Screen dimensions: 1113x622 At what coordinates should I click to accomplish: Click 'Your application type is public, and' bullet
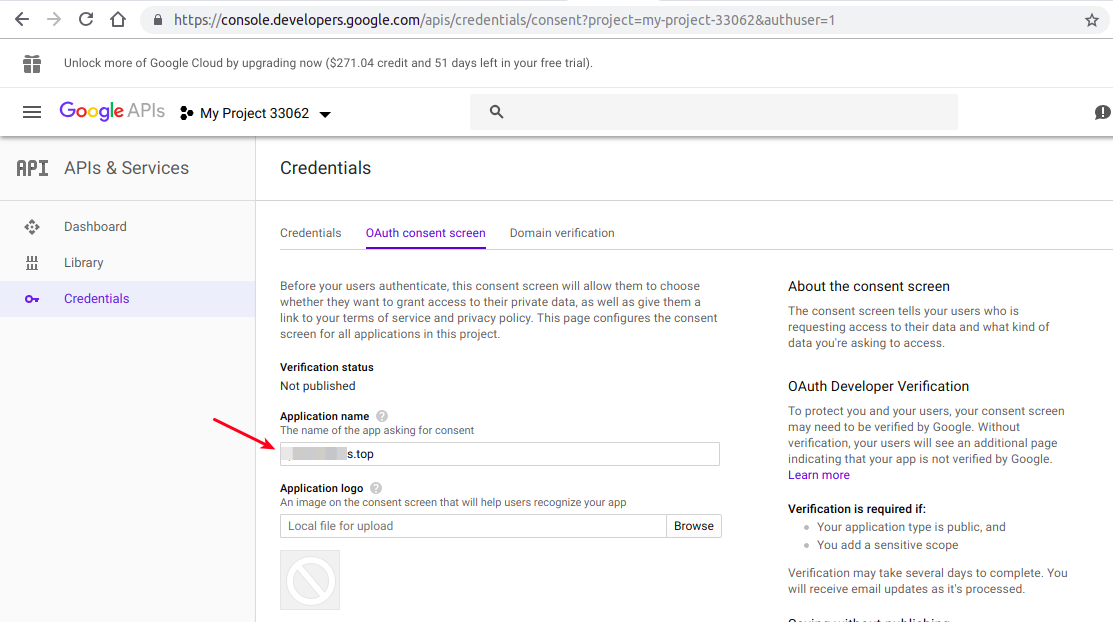[x=911, y=527]
